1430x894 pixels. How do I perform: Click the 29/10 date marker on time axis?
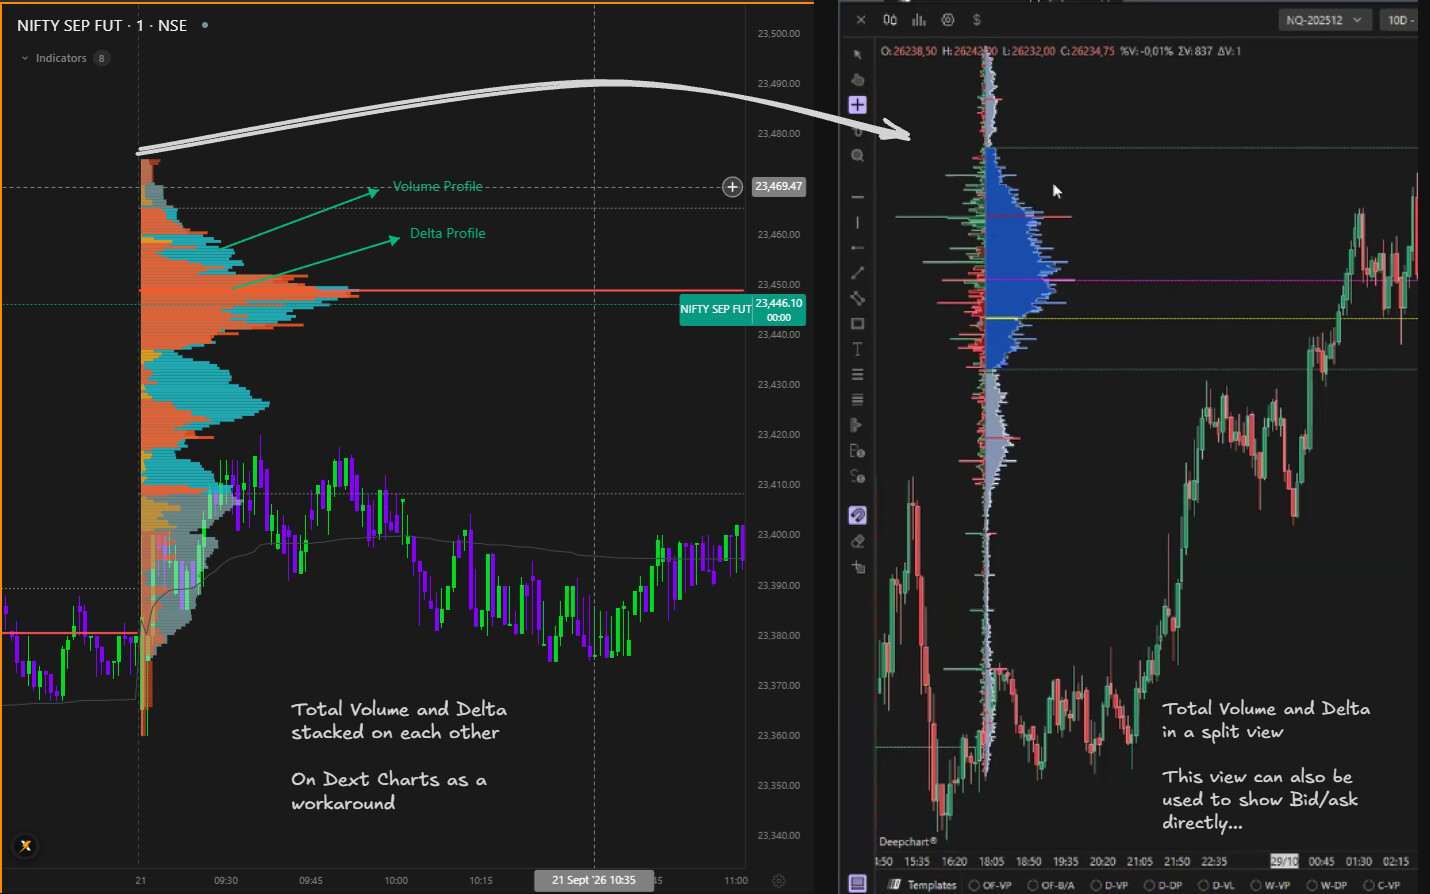tap(1284, 861)
